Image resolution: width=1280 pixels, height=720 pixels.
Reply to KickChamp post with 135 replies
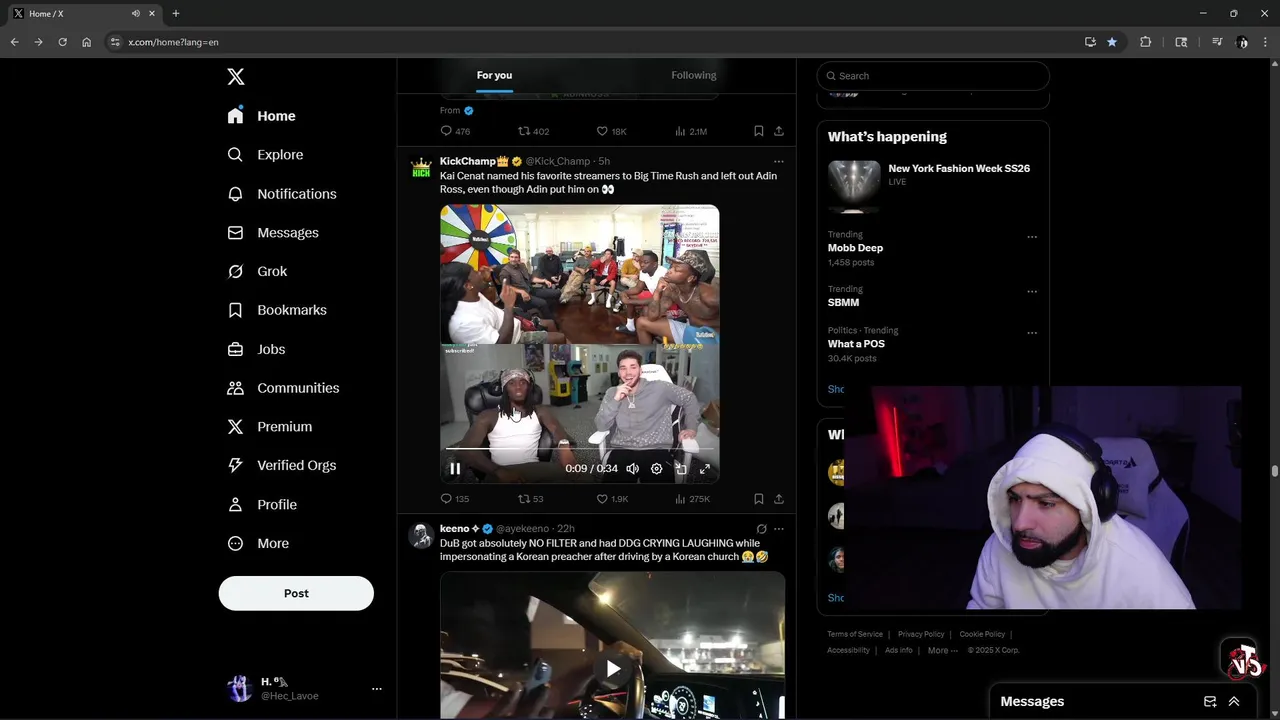click(x=455, y=499)
